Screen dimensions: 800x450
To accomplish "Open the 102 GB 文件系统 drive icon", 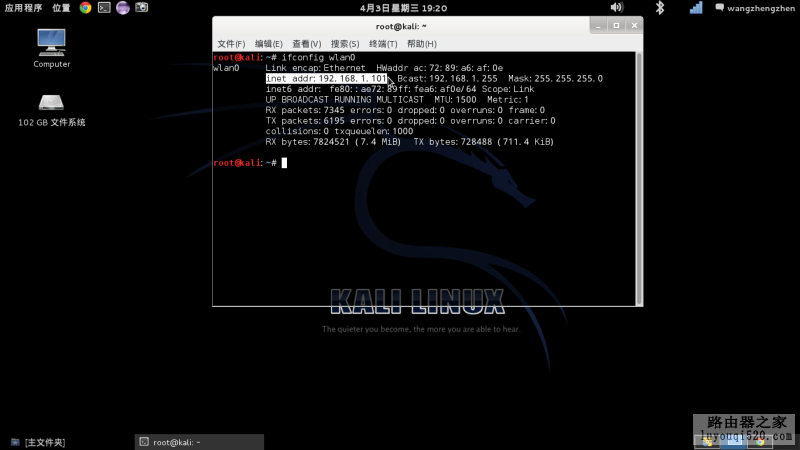I will [x=52, y=110].
